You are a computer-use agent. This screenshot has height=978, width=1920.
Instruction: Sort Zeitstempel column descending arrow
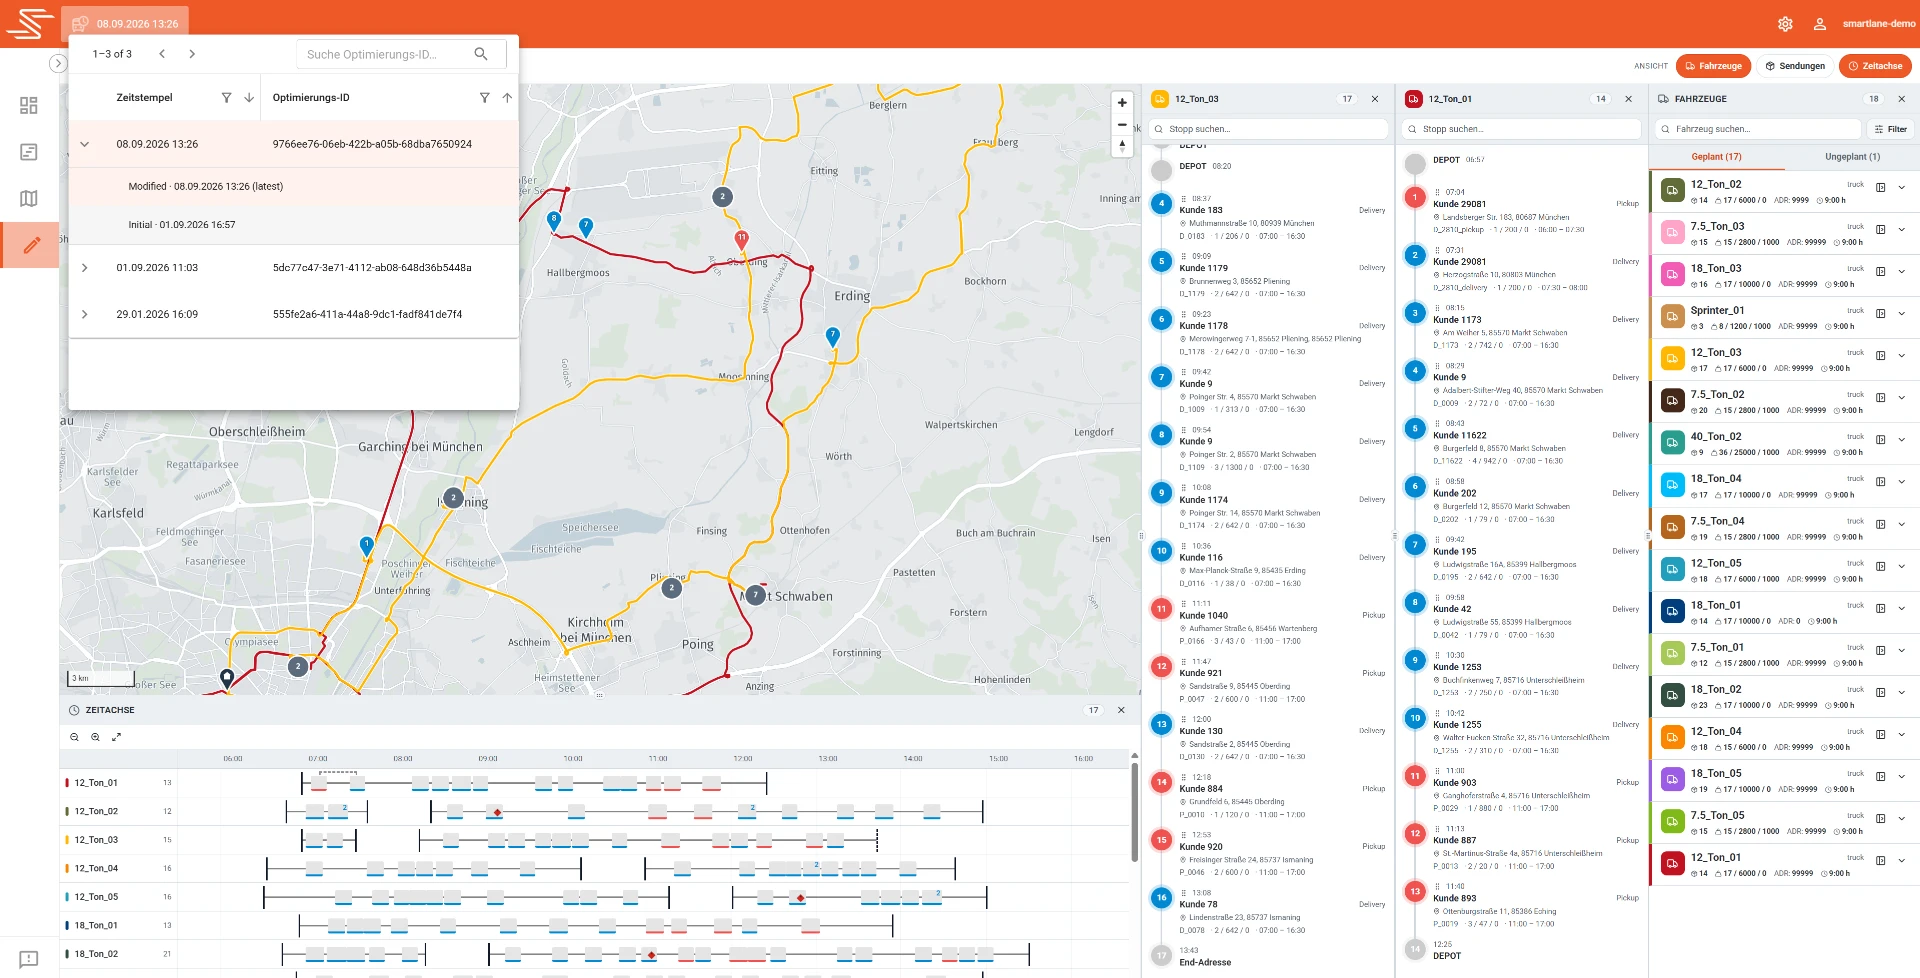249,98
